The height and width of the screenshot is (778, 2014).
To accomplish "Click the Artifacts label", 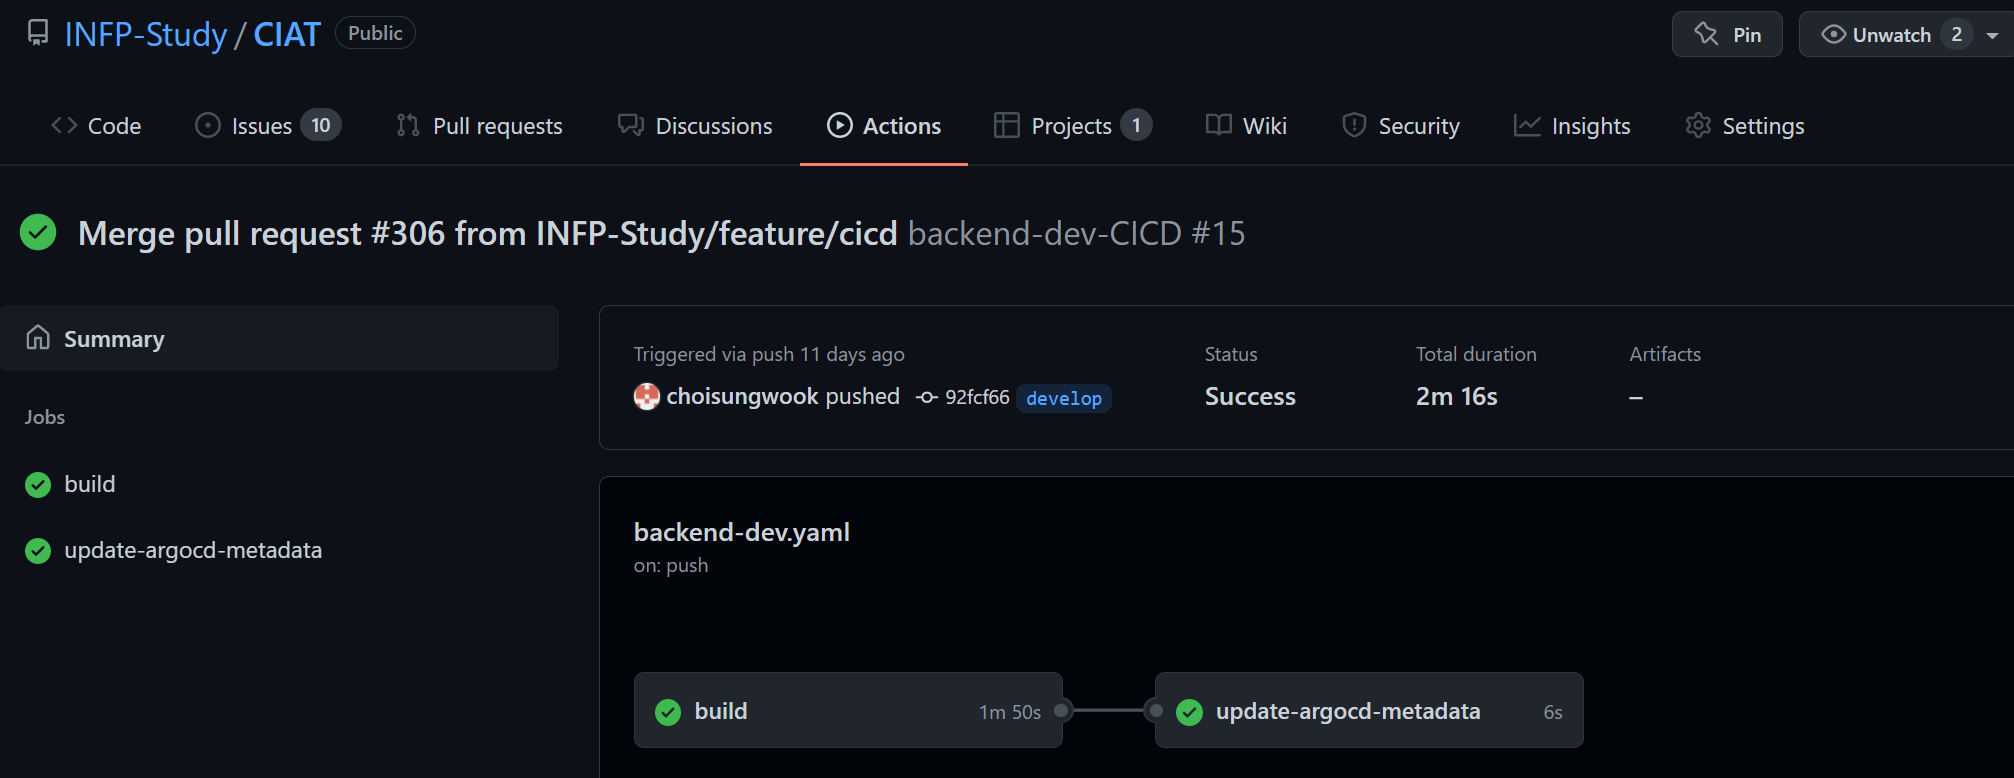I will pos(1665,354).
